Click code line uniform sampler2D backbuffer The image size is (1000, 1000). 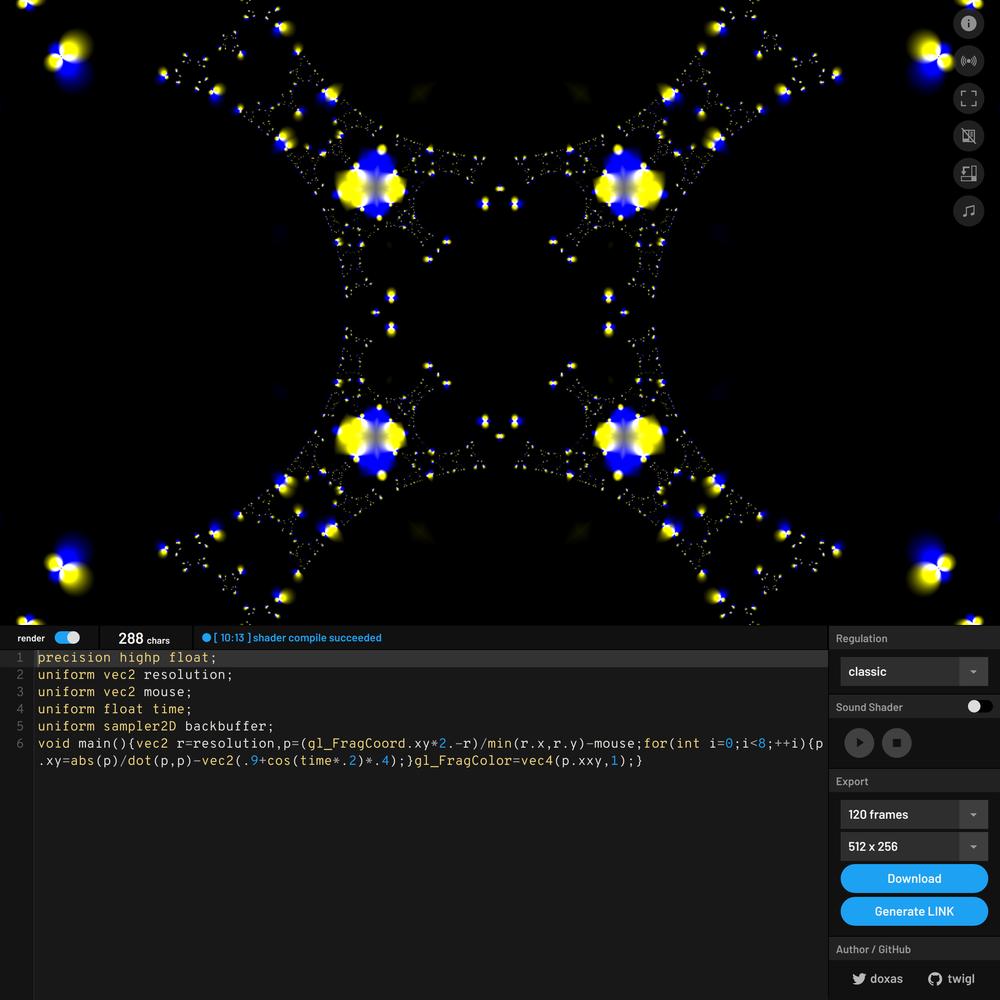156,726
